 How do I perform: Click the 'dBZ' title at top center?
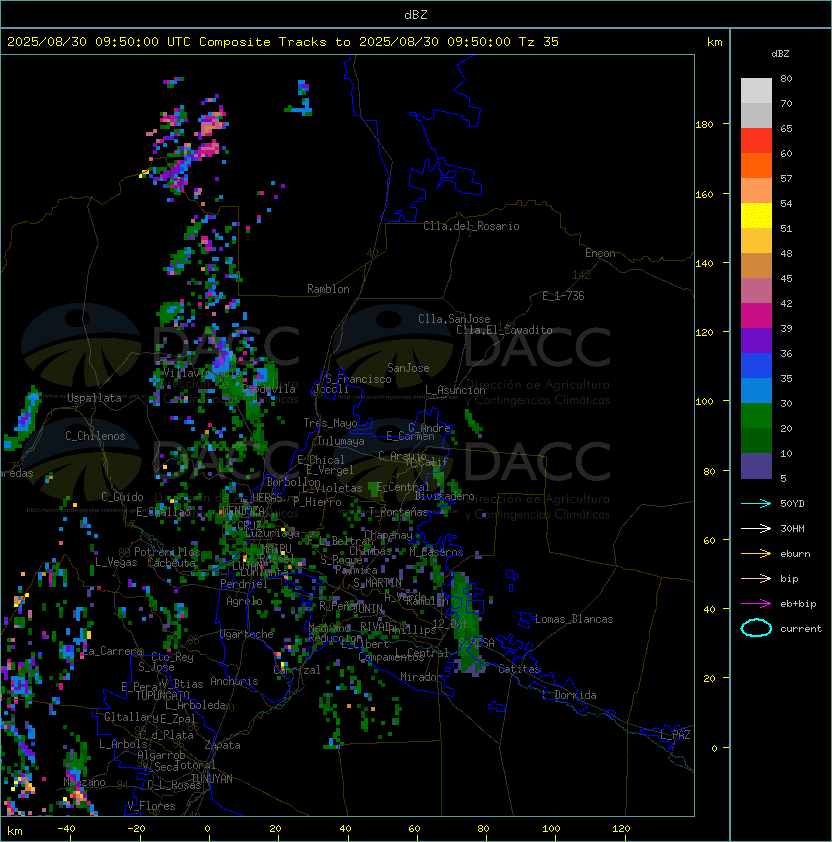[416, 15]
